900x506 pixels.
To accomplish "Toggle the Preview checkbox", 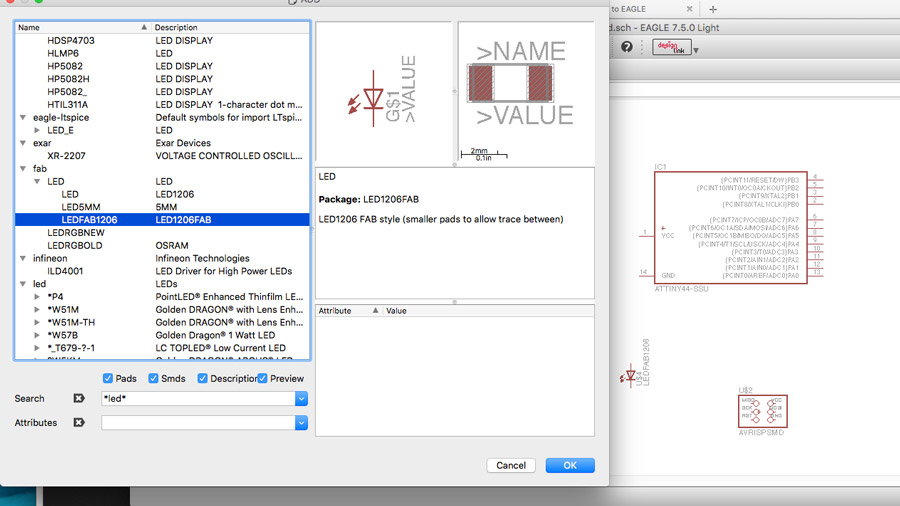I will coord(262,378).
